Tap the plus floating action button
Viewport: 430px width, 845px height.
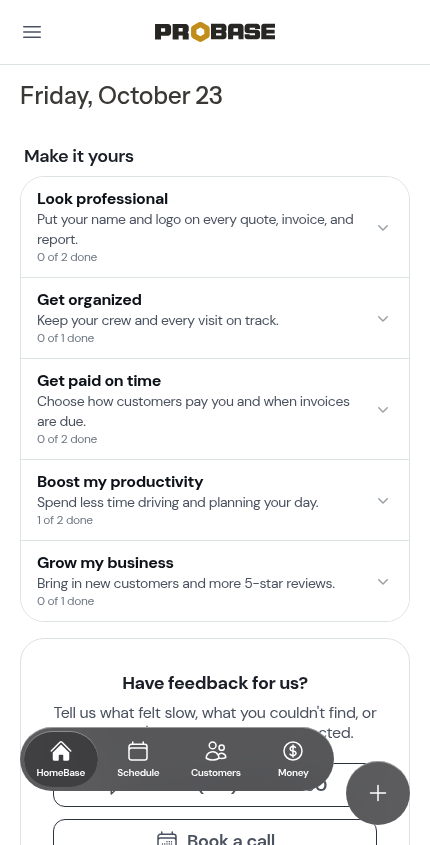pyautogui.click(x=378, y=793)
